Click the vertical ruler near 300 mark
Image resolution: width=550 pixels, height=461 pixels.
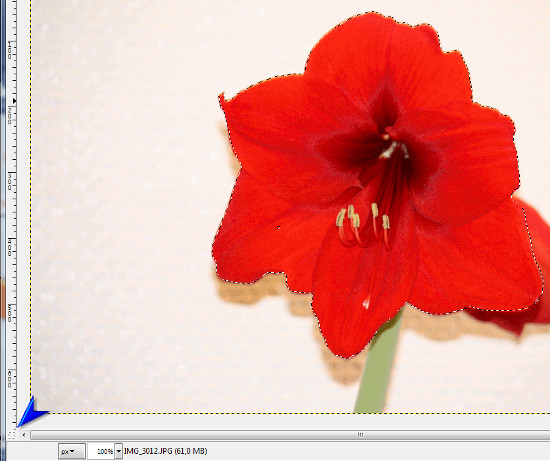point(12,180)
